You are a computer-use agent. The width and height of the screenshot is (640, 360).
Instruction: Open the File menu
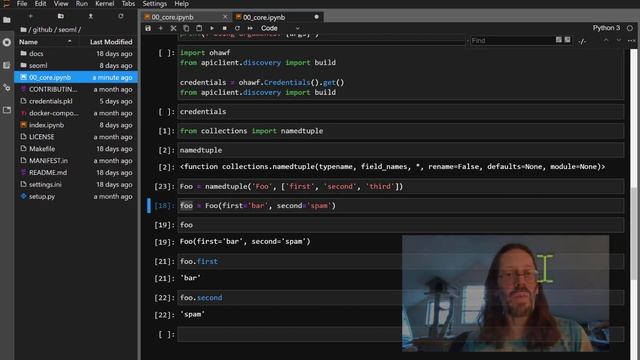pyautogui.click(x=22, y=4)
